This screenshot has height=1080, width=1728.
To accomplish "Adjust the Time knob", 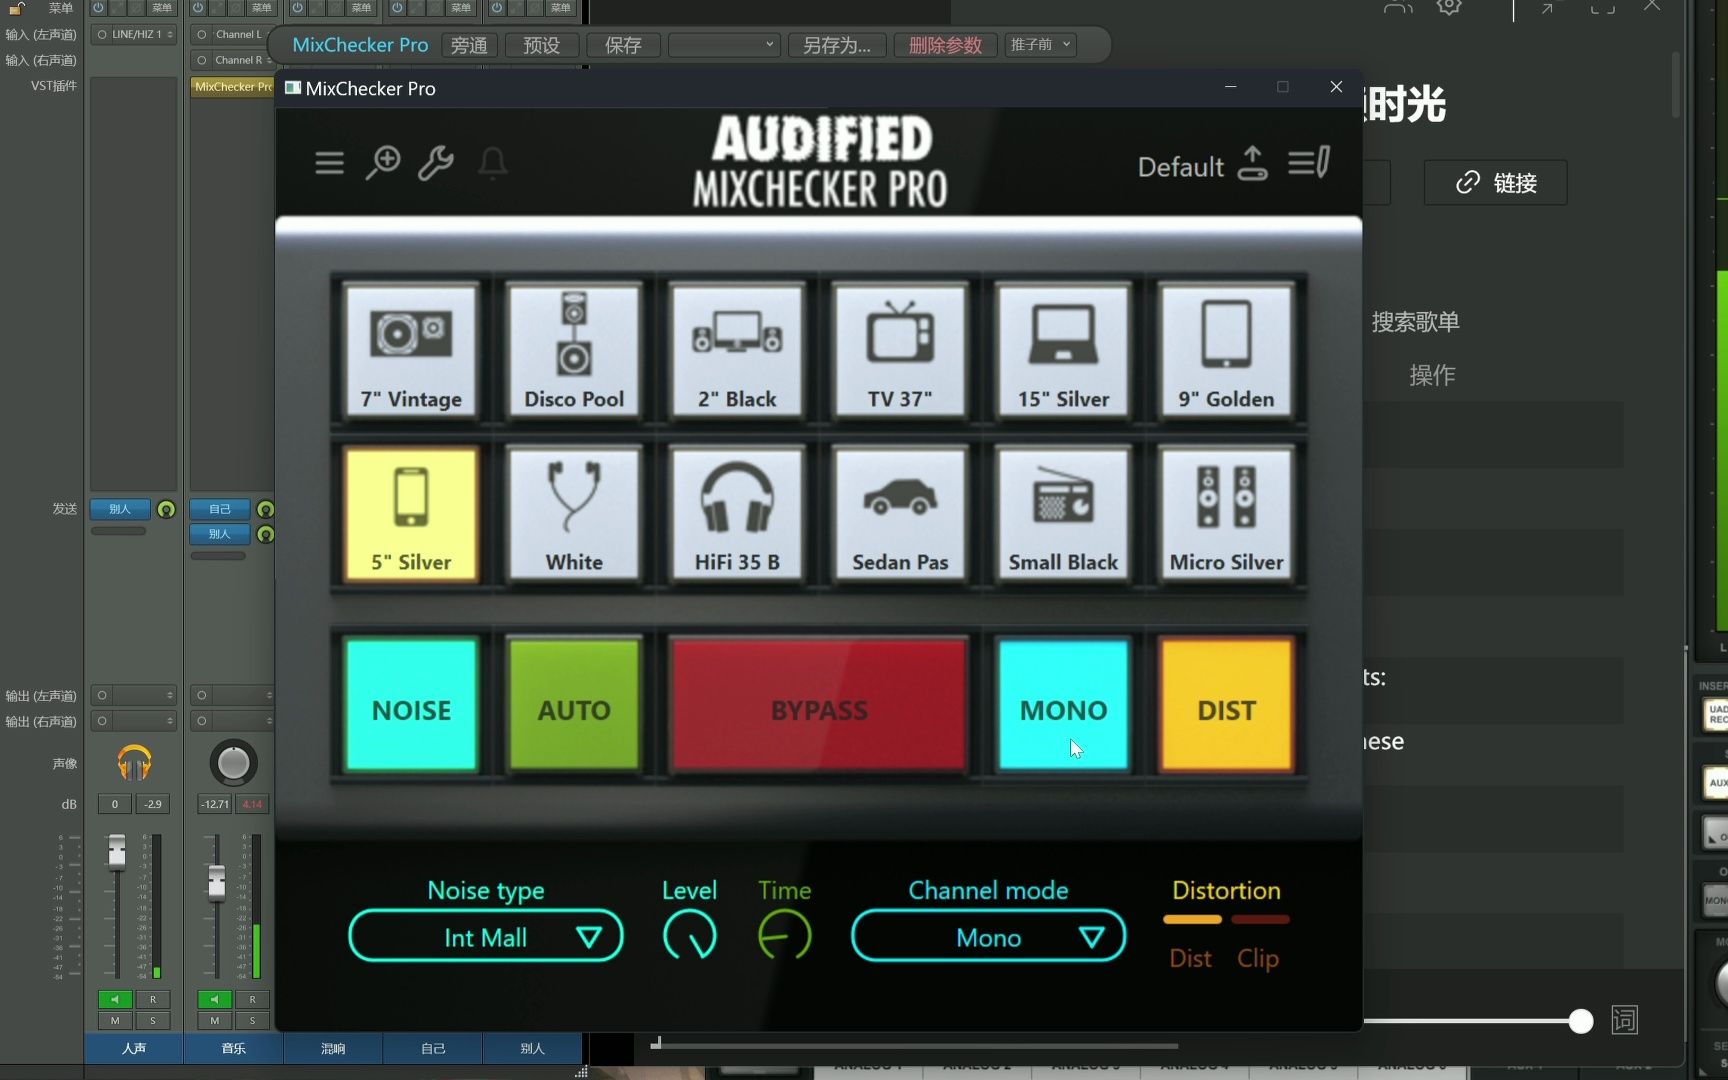I will pos(784,936).
